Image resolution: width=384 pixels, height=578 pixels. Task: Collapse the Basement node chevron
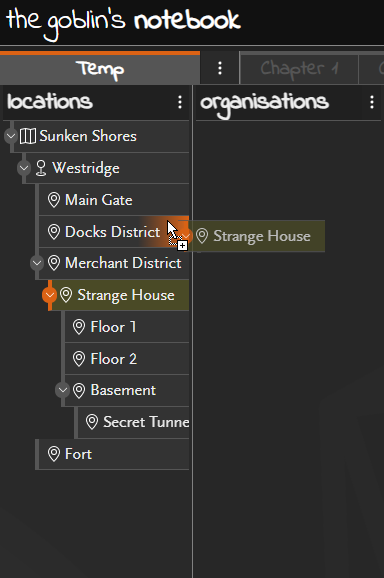(x=62, y=390)
